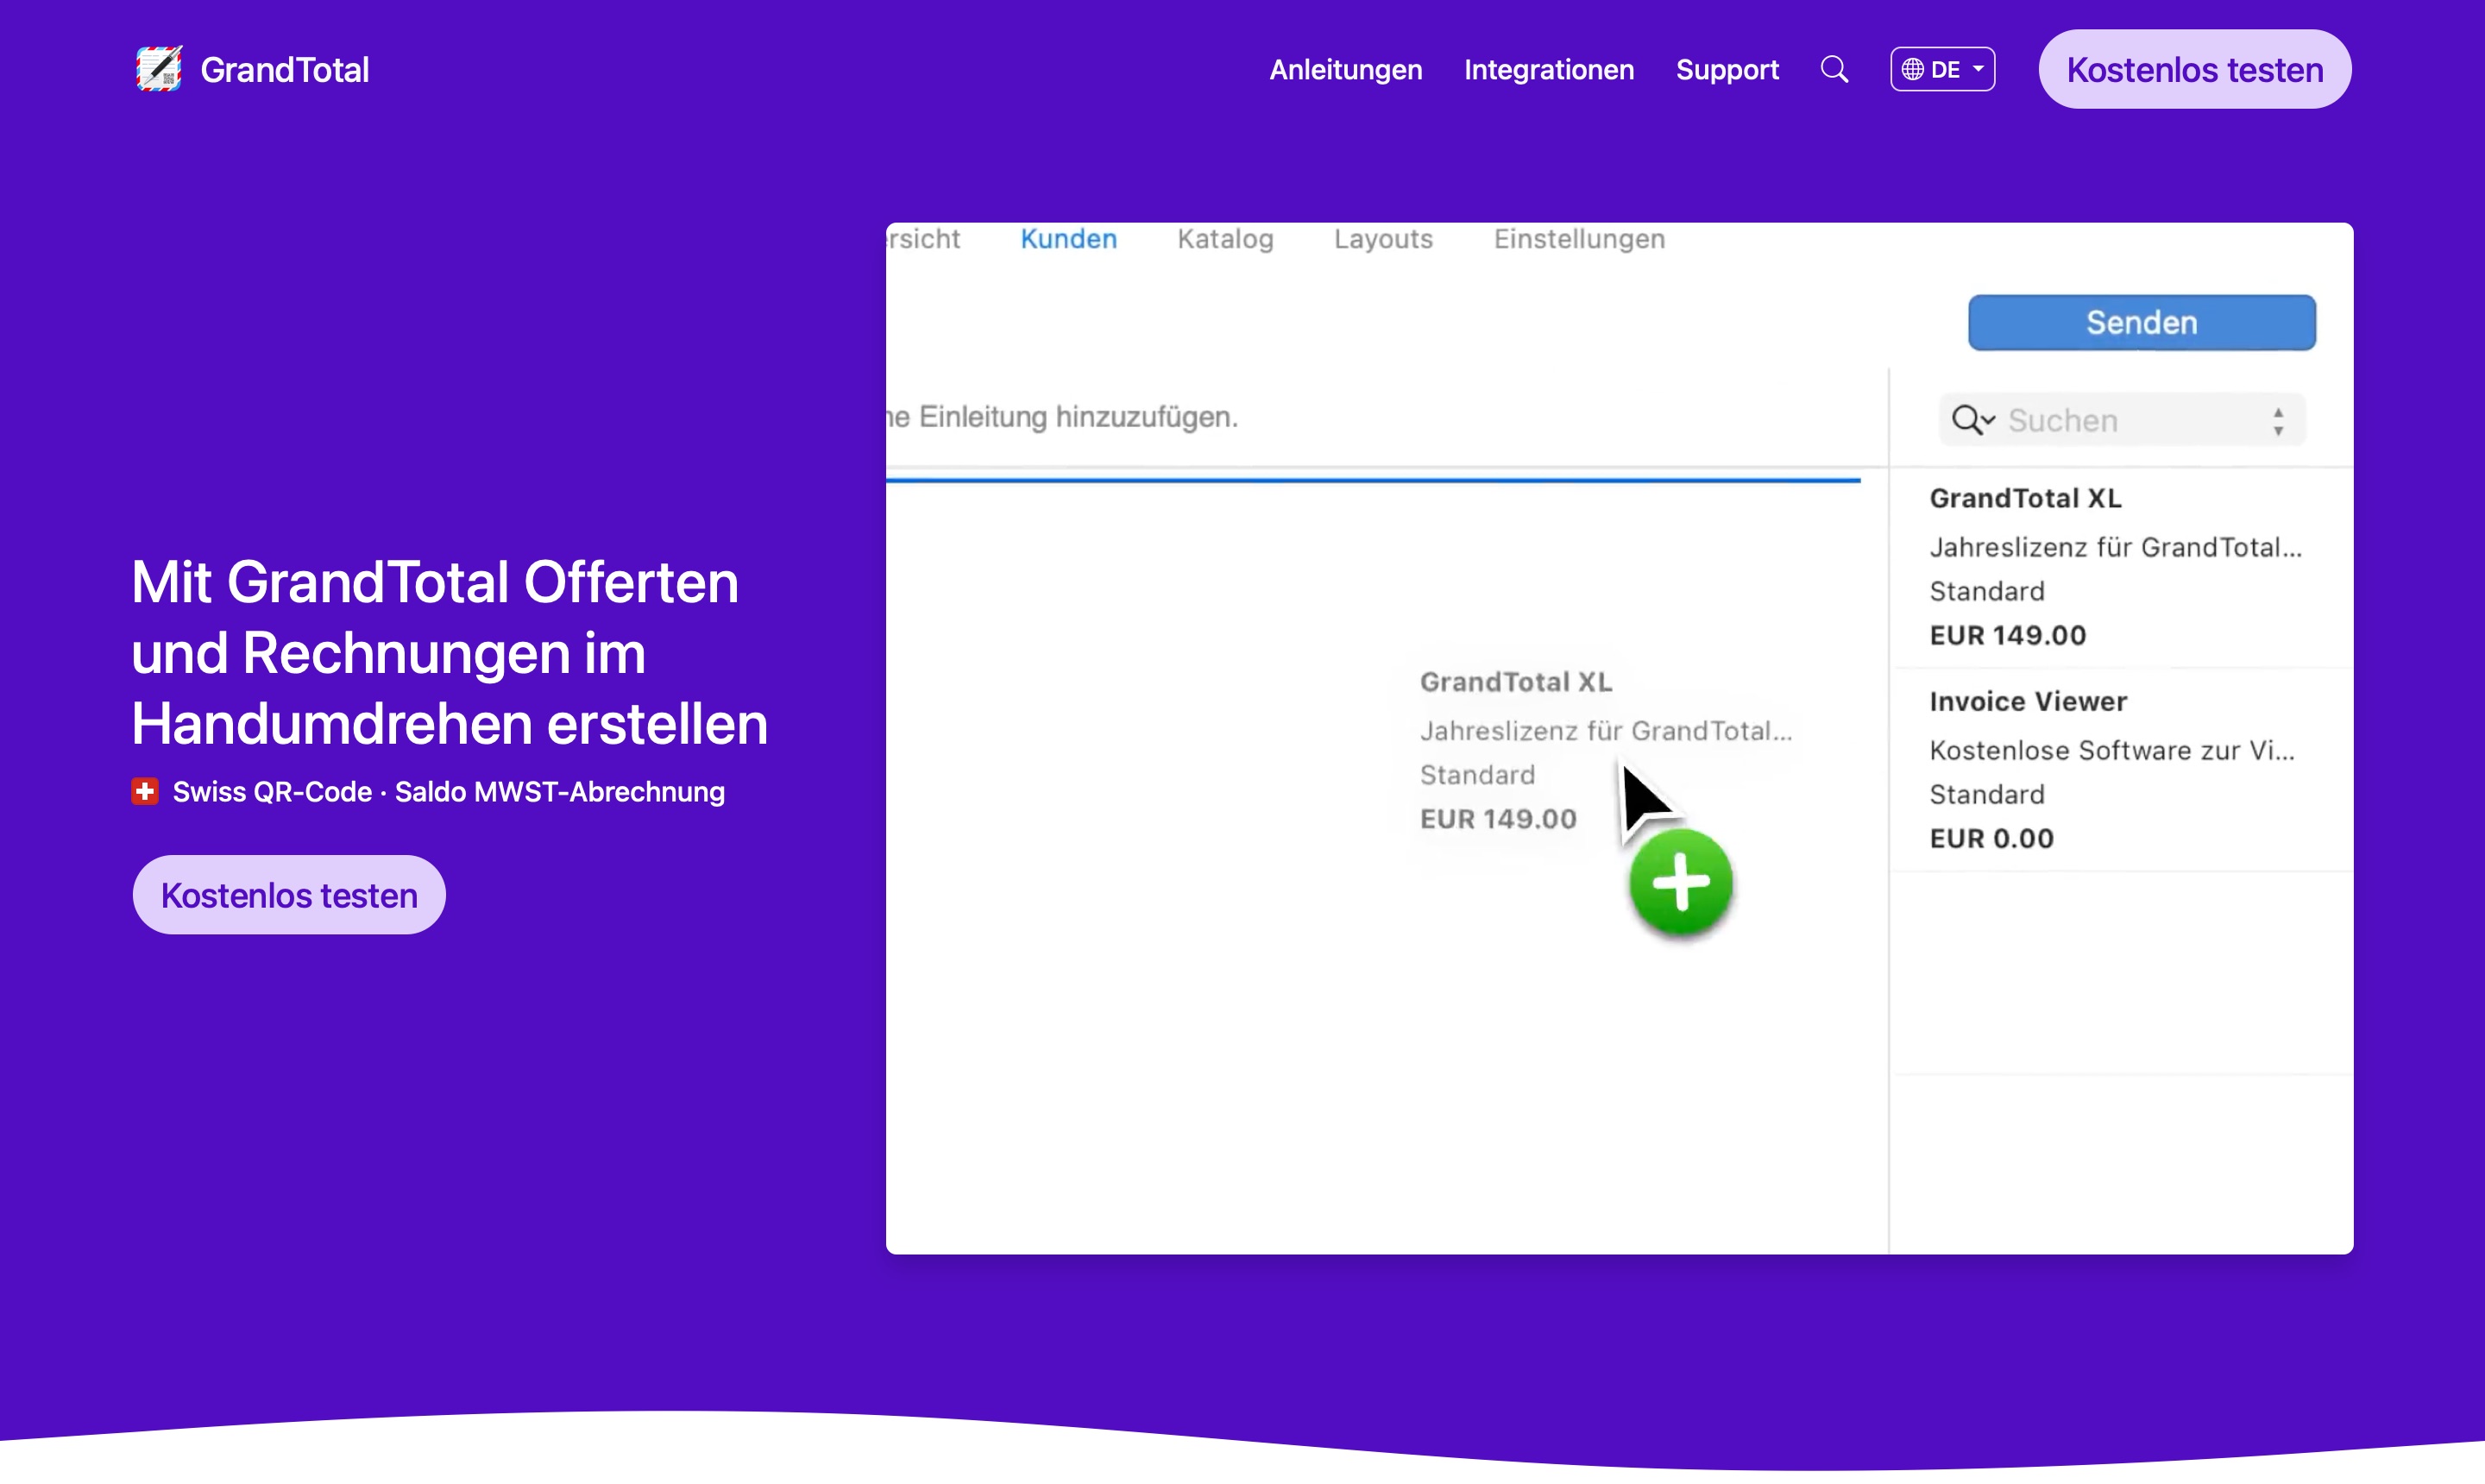2485x1484 pixels.
Task: Open the Support menu item
Action: coord(1727,69)
